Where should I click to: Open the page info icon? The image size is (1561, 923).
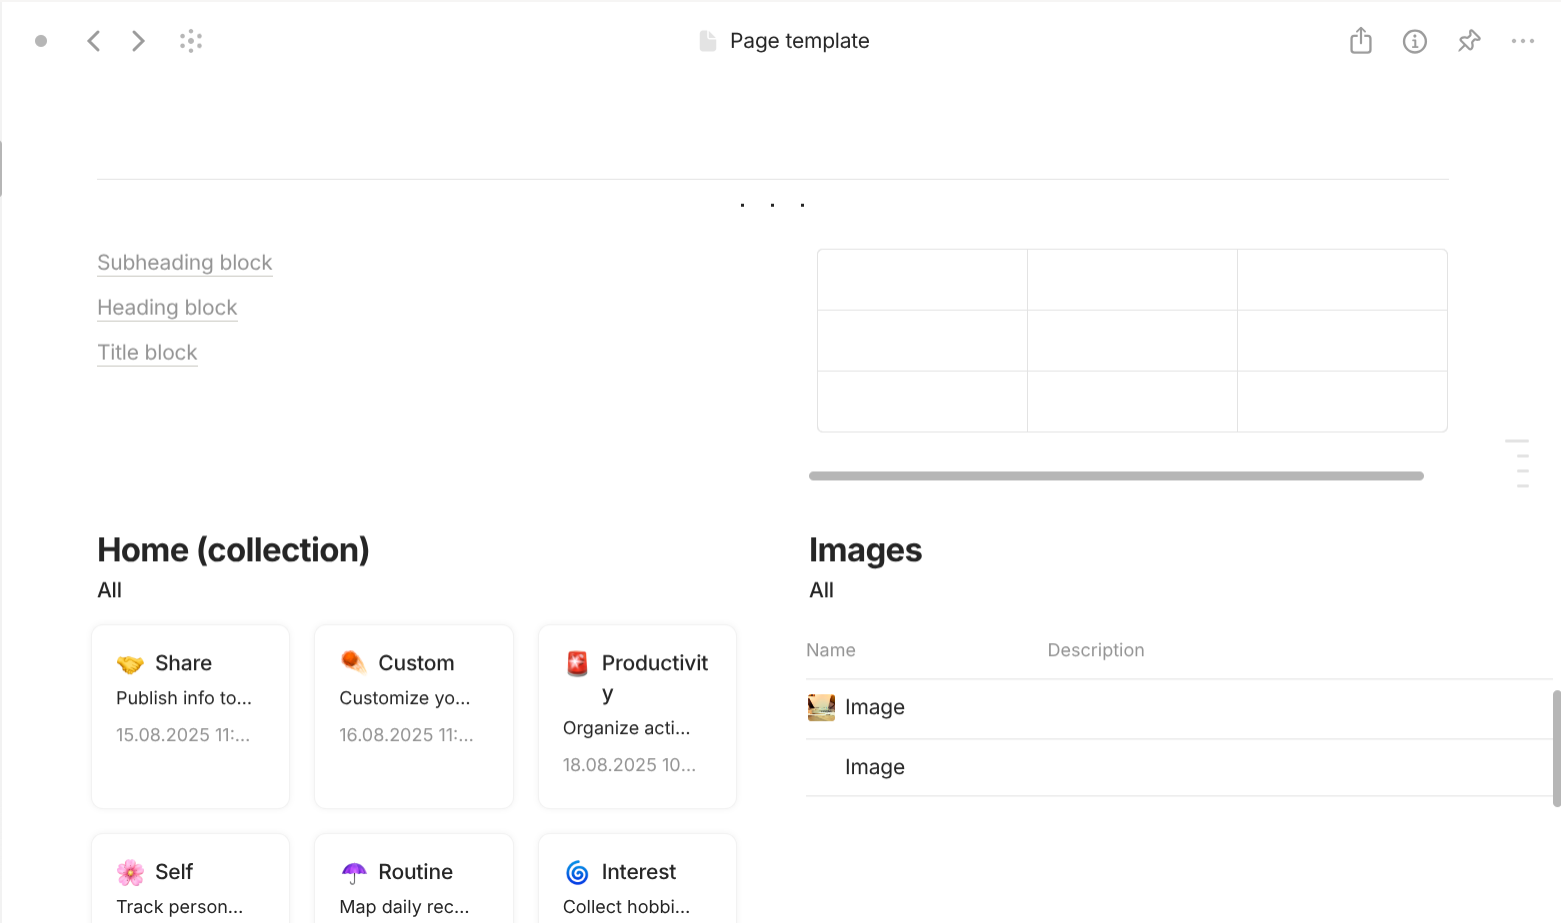click(x=1414, y=41)
